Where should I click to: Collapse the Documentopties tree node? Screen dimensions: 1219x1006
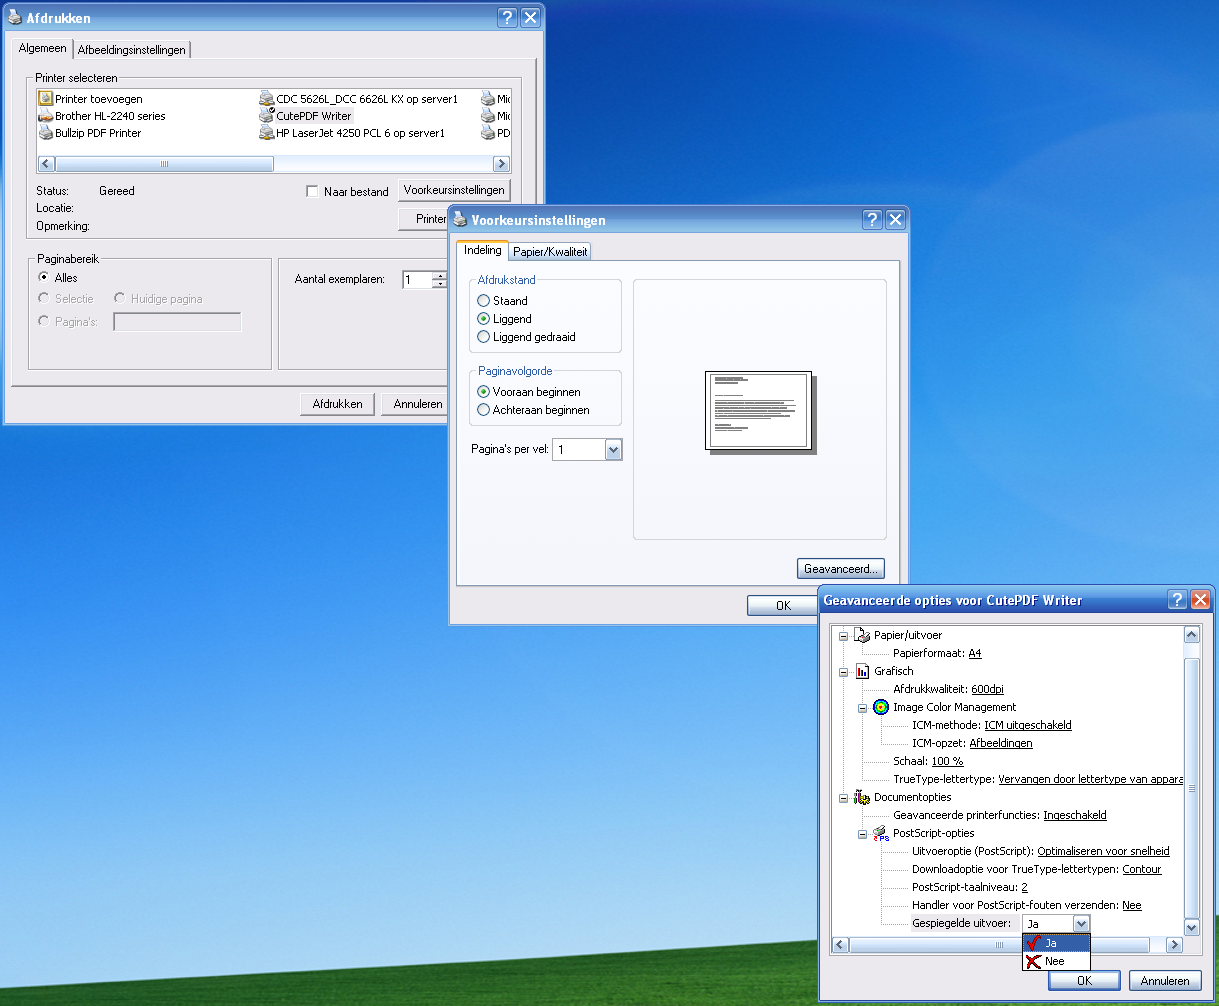(x=842, y=797)
